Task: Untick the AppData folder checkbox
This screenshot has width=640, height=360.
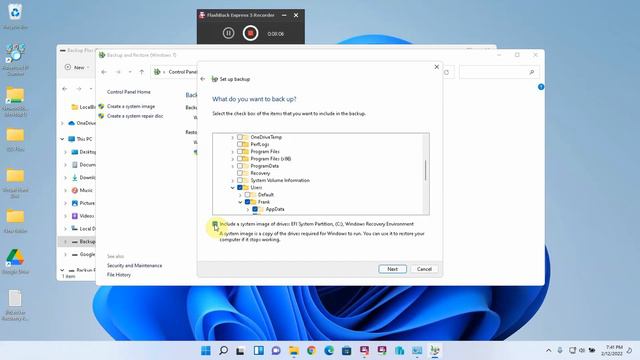Action: (x=255, y=209)
